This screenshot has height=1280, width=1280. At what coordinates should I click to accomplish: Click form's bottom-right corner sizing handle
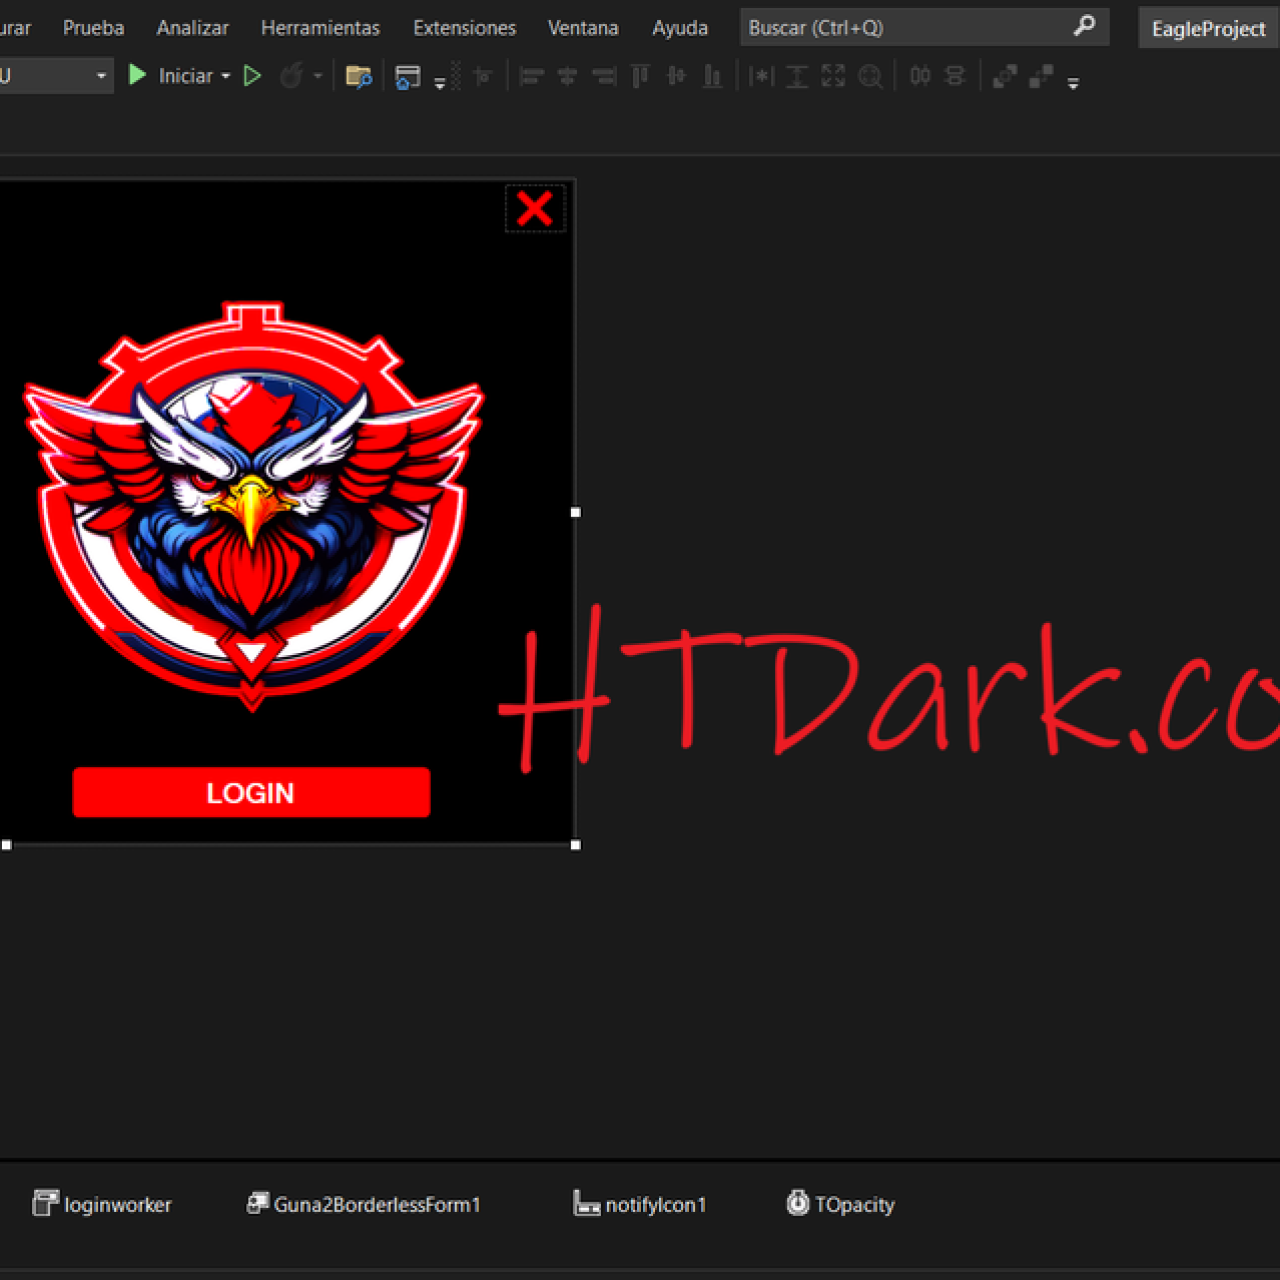tap(575, 845)
